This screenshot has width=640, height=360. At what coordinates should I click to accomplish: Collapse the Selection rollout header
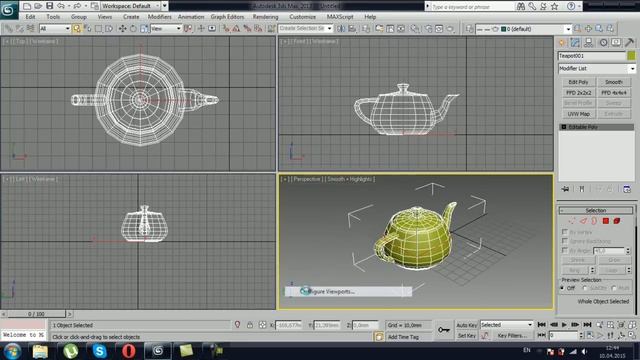pos(596,211)
